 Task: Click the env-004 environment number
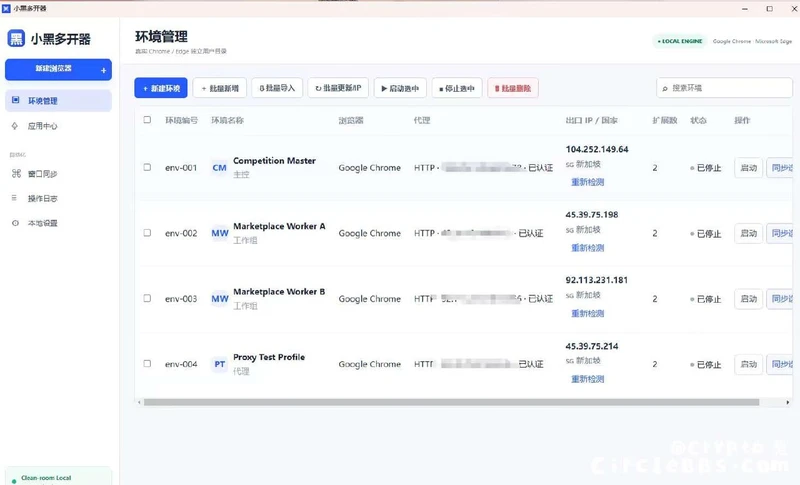pyautogui.click(x=181, y=364)
